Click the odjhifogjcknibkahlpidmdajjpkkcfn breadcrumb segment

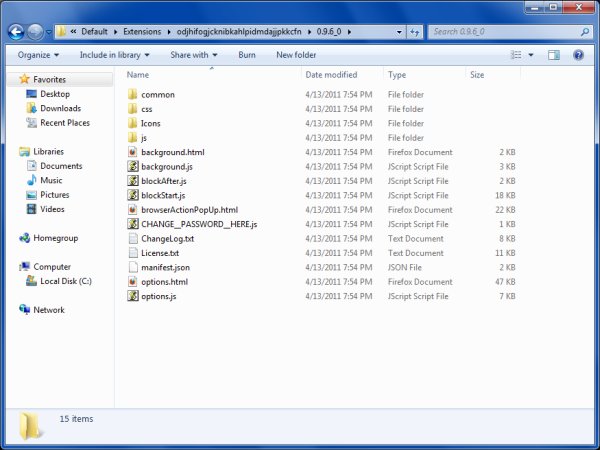[239, 32]
